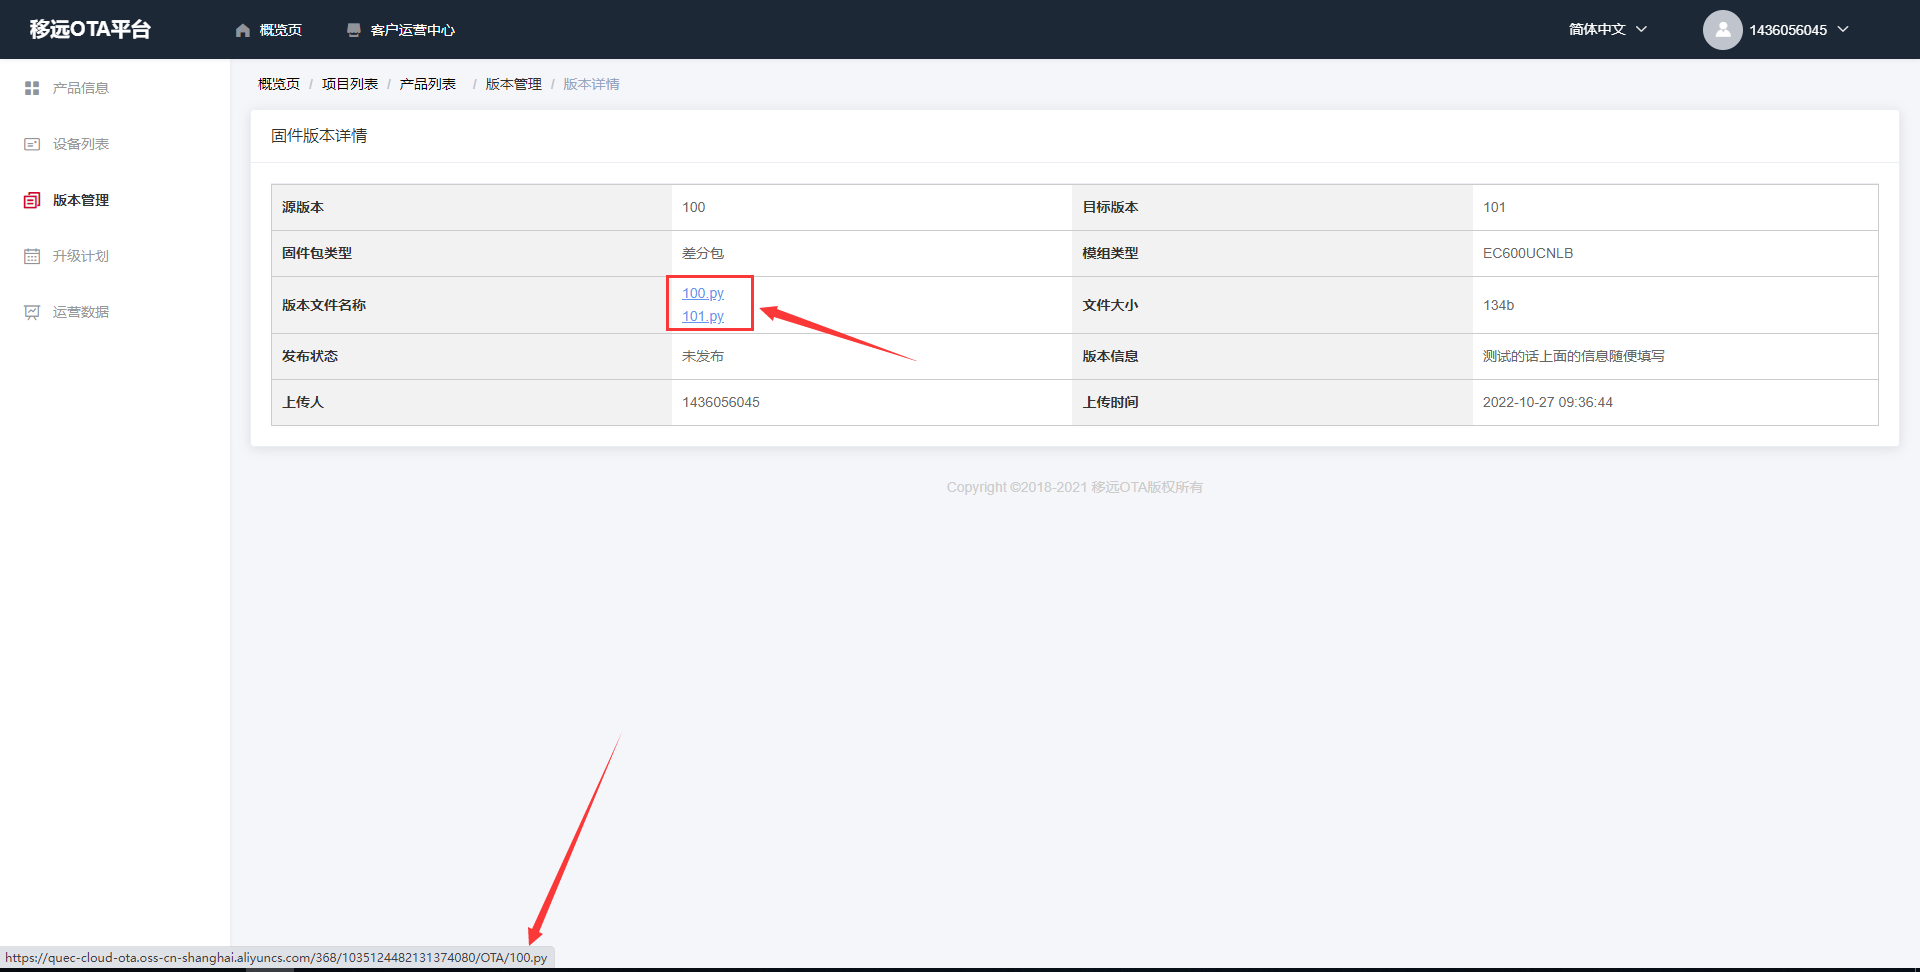Open 设备列表 from the sidebar icon
Image resolution: width=1920 pixels, height=972 pixels.
tap(31, 143)
